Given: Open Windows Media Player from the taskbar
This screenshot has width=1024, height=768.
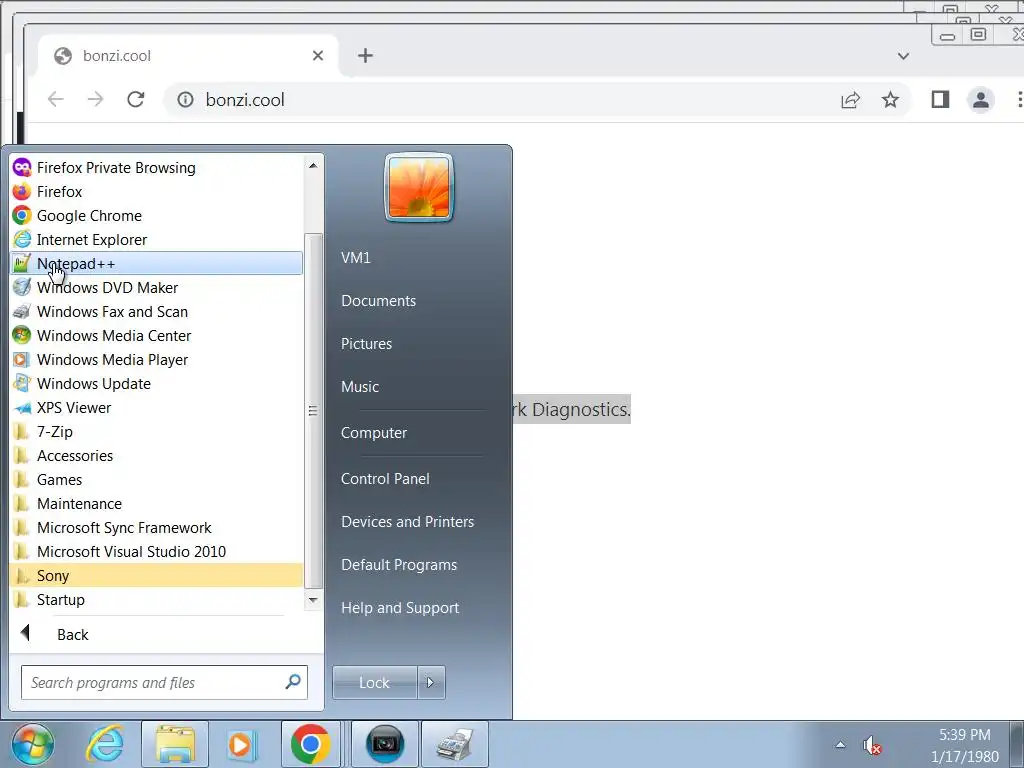Looking at the screenshot, I should pyautogui.click(x=240, y=744).
